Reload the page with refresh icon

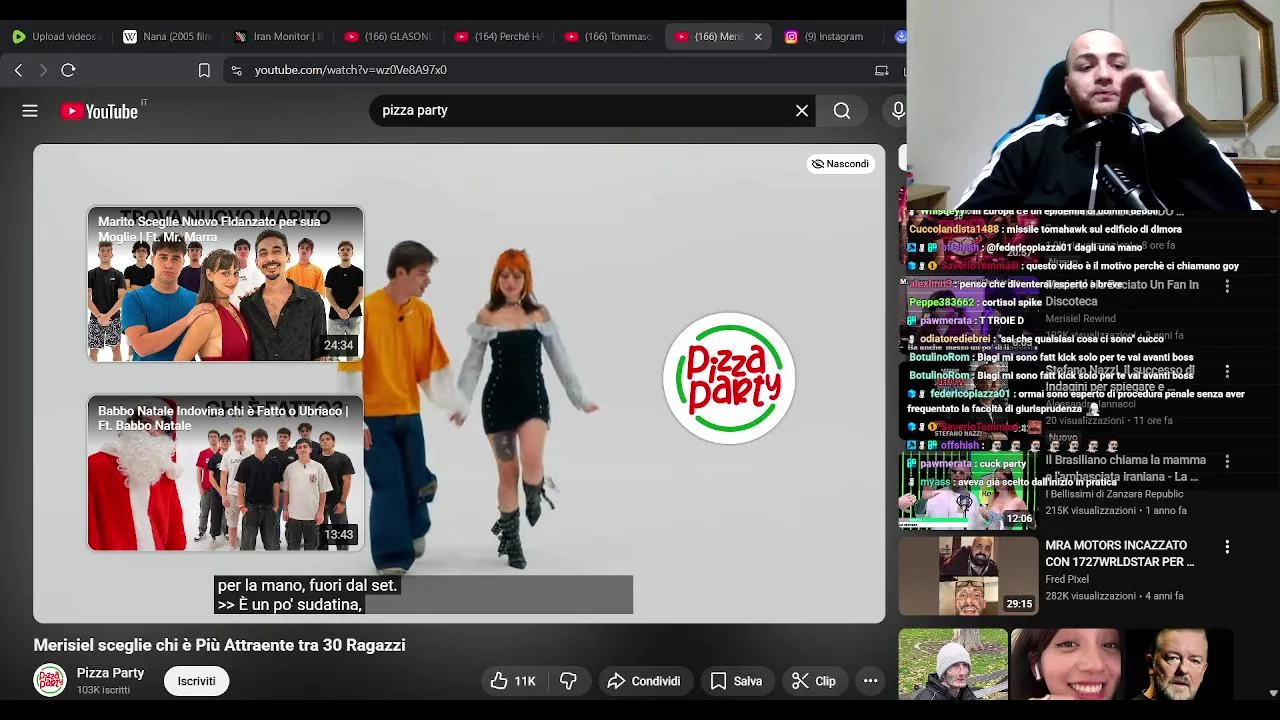click(68, 70)
